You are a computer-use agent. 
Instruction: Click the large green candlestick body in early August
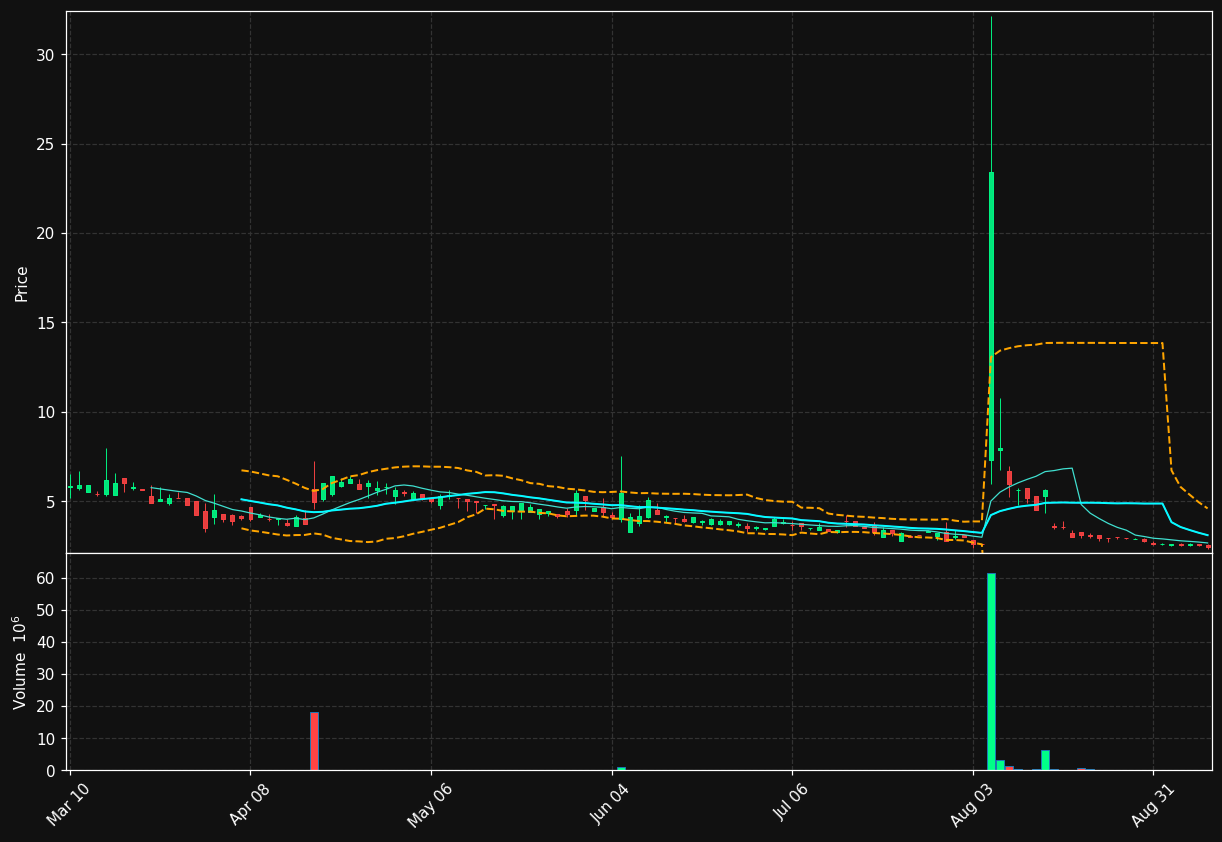[x=991, y=315]
